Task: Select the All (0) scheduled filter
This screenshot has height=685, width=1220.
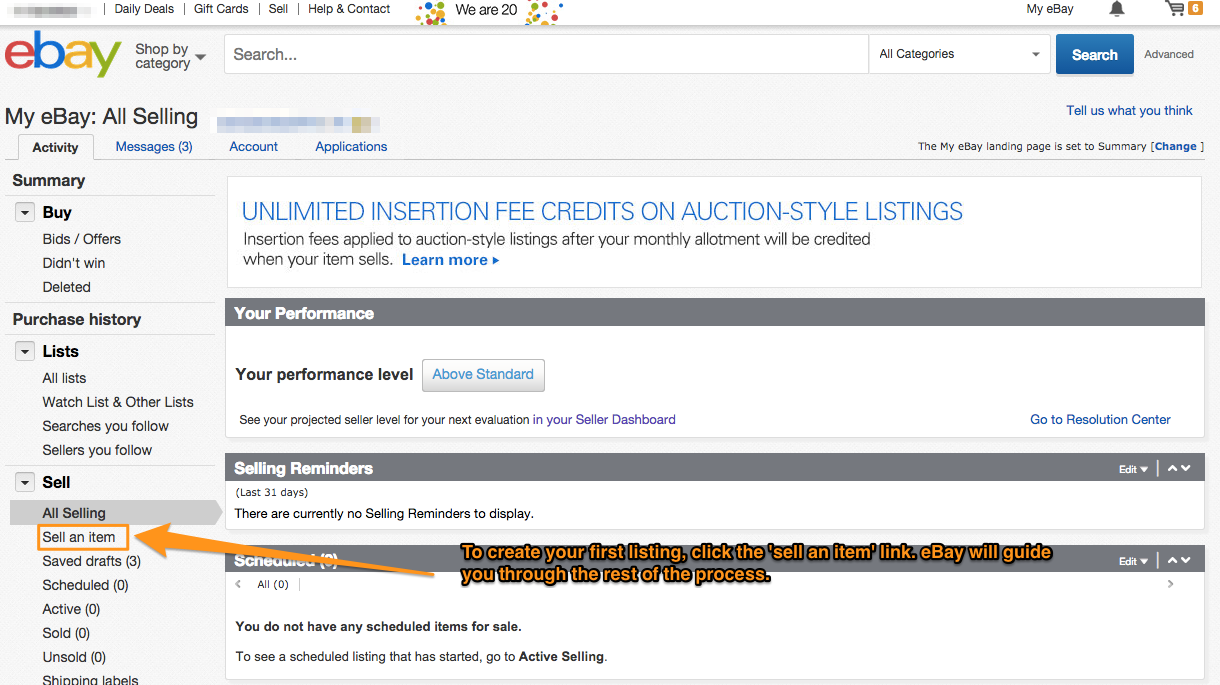Action: click(272, 584)
